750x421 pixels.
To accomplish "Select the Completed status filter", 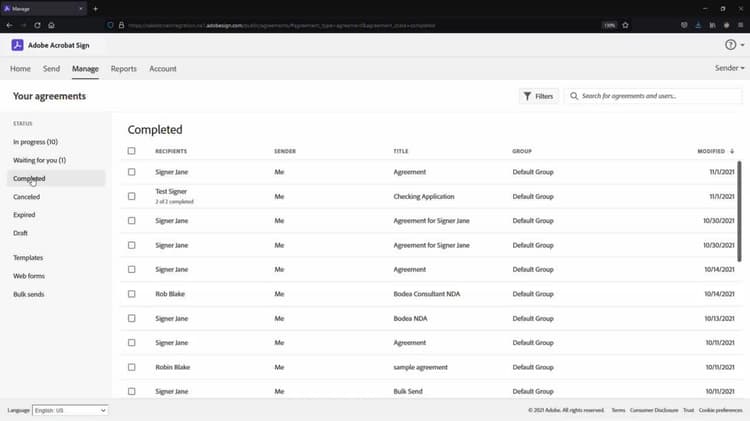I will pyautogui.click(x=56, y=178).
